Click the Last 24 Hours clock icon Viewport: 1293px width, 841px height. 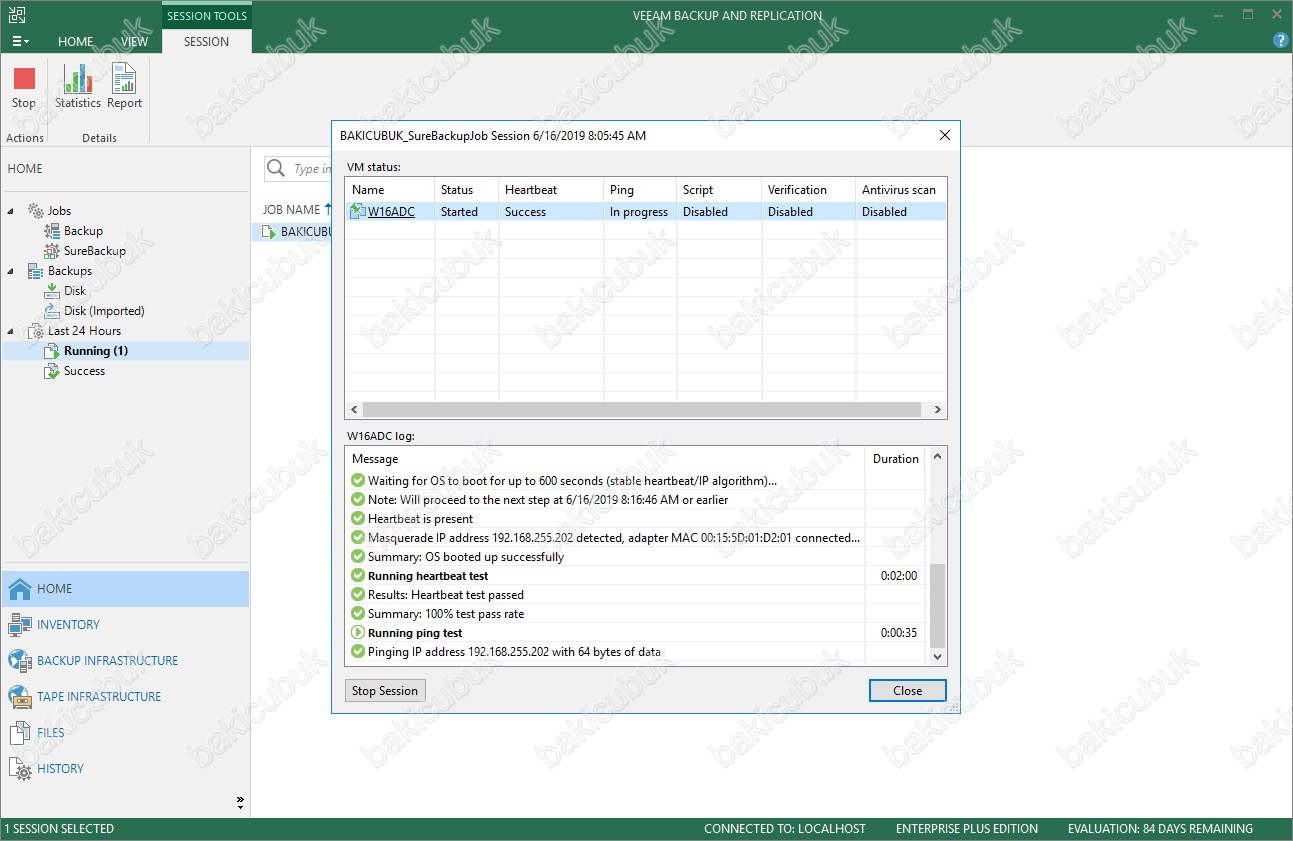36,331
